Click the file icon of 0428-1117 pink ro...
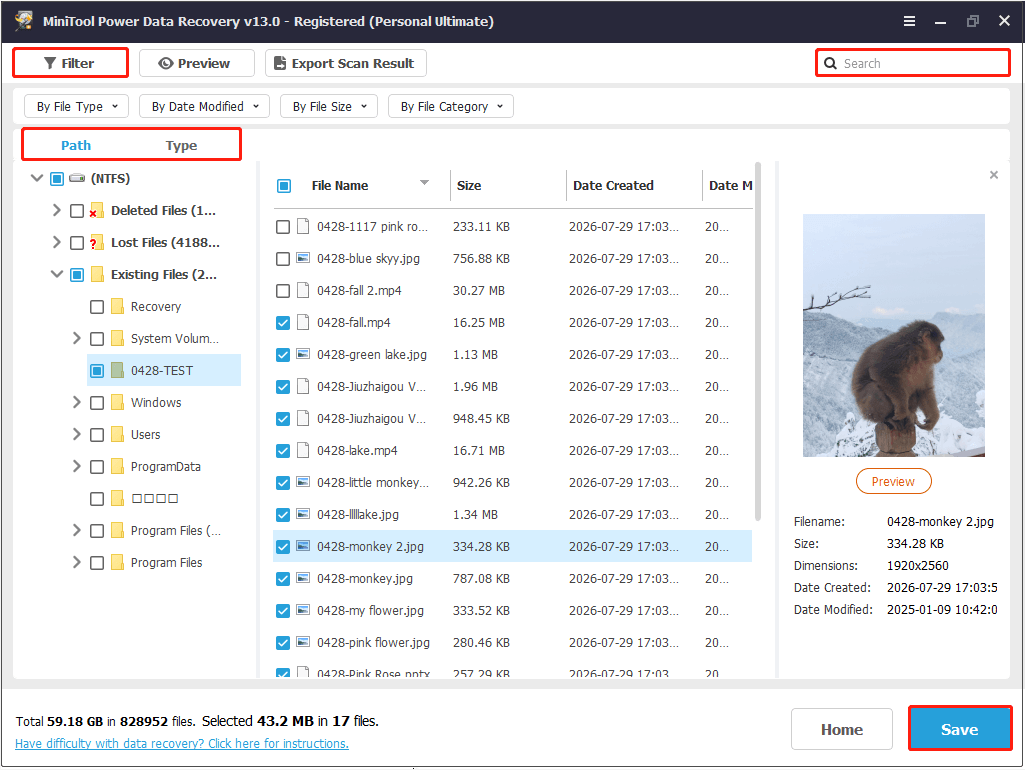The image size is (1025, 770). tap(303, 226)
